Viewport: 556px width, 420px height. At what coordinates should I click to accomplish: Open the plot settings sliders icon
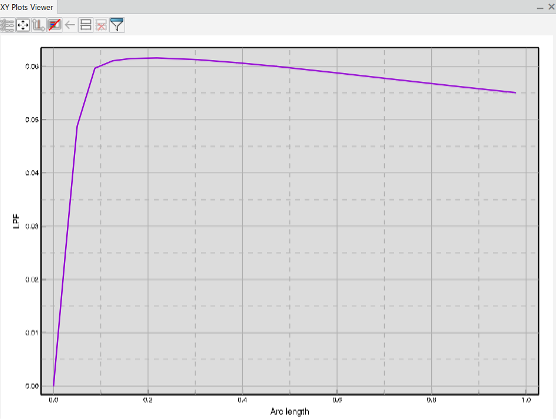[x=7, y=25]
